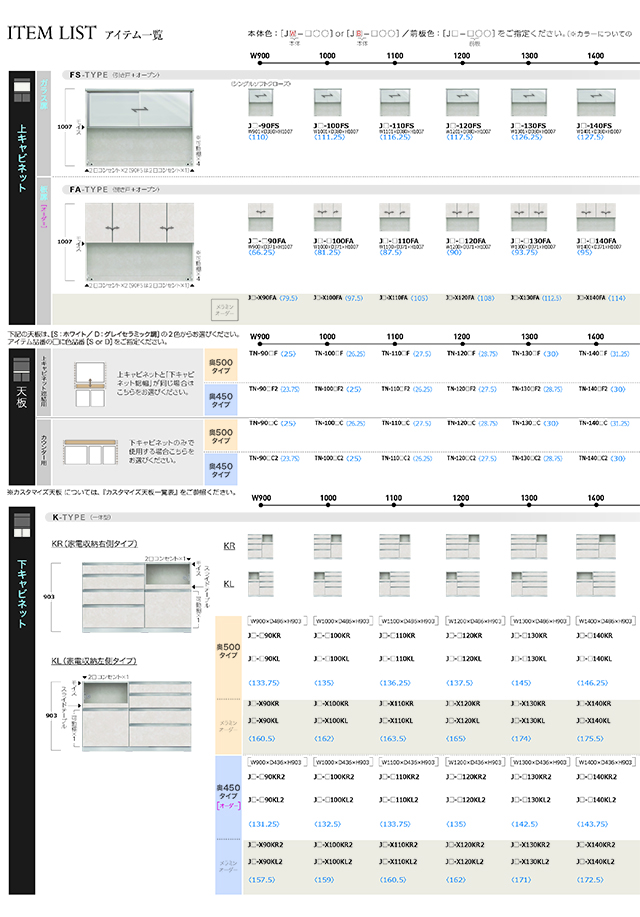Image resolution: width=640 pixels, height=917 pixels.
Task: Select the orange 奥500タイプ label for lower cabinets
Action: coord(230,651)
